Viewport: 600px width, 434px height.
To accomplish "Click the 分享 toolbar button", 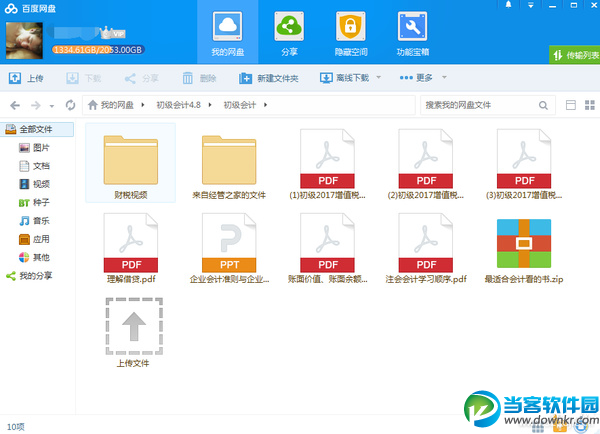I will tap(141, 78).
